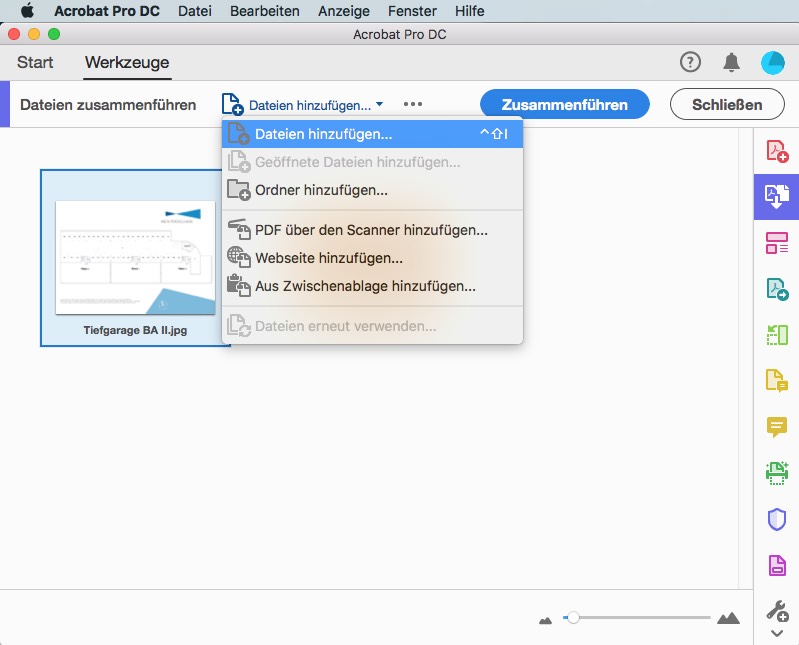Expand the sidebar chevron below the wrench
The image size is (799, 645).
[777, 634]
